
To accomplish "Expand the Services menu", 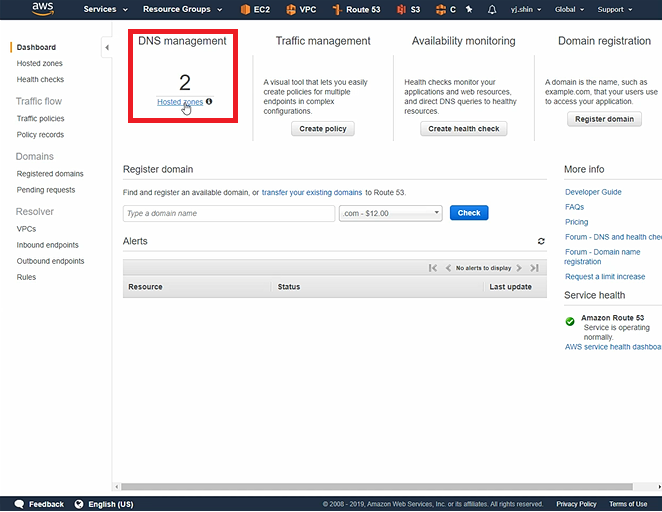I will tap(105, 9).
